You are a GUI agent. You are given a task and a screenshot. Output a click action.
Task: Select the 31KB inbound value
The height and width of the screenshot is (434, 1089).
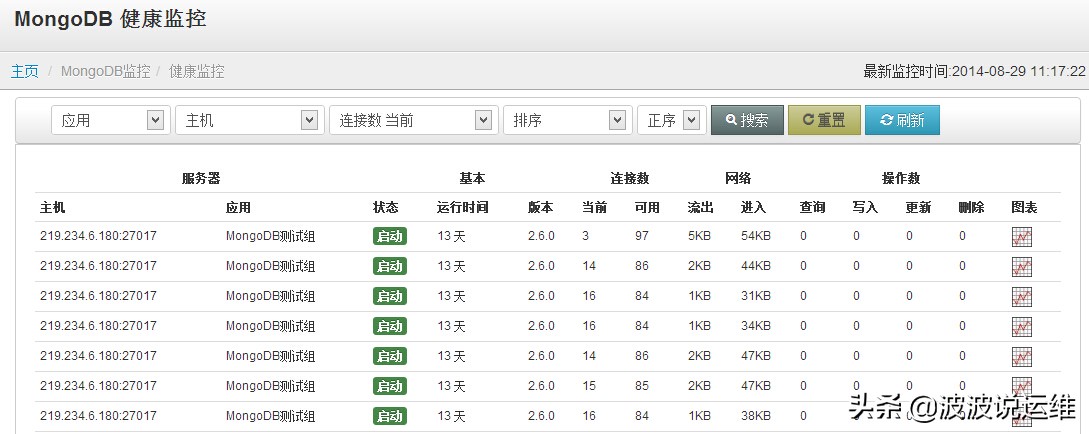pyautogui.click(x=756, y=296)
